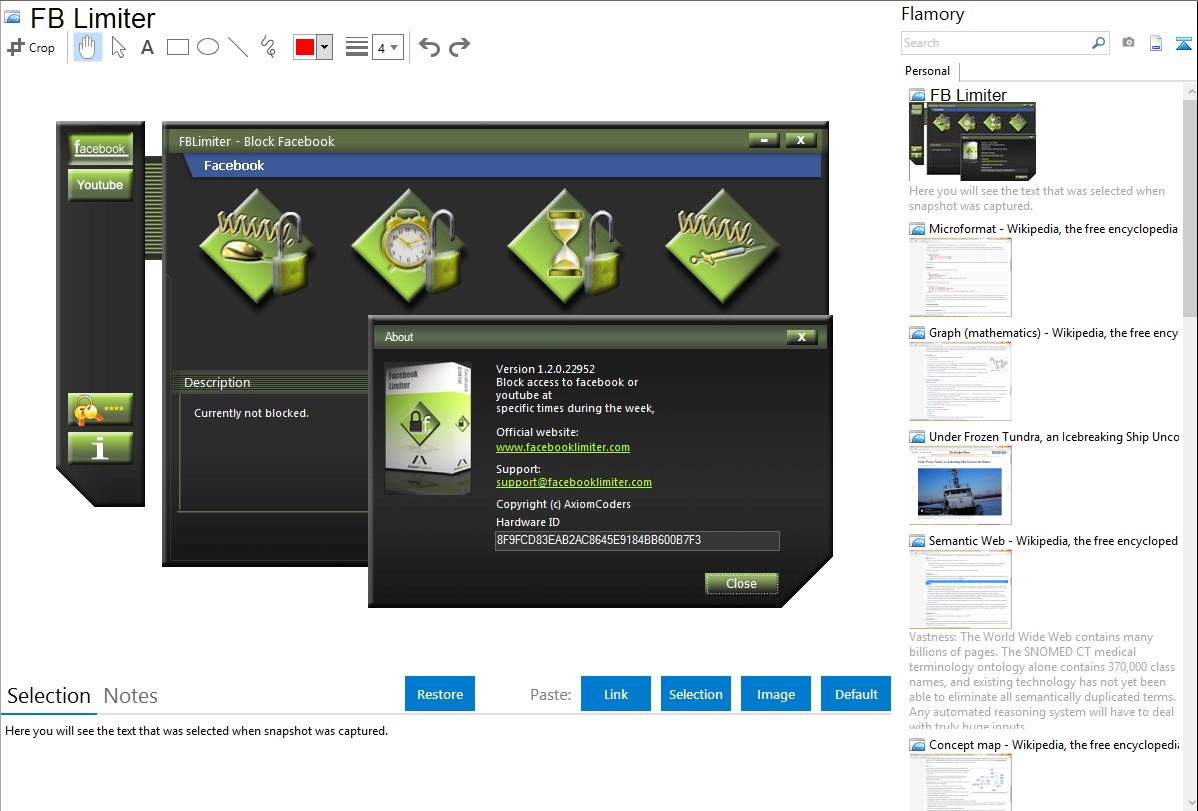
Task: Click the document page icon in Flamory
Action: [1156, 43]
